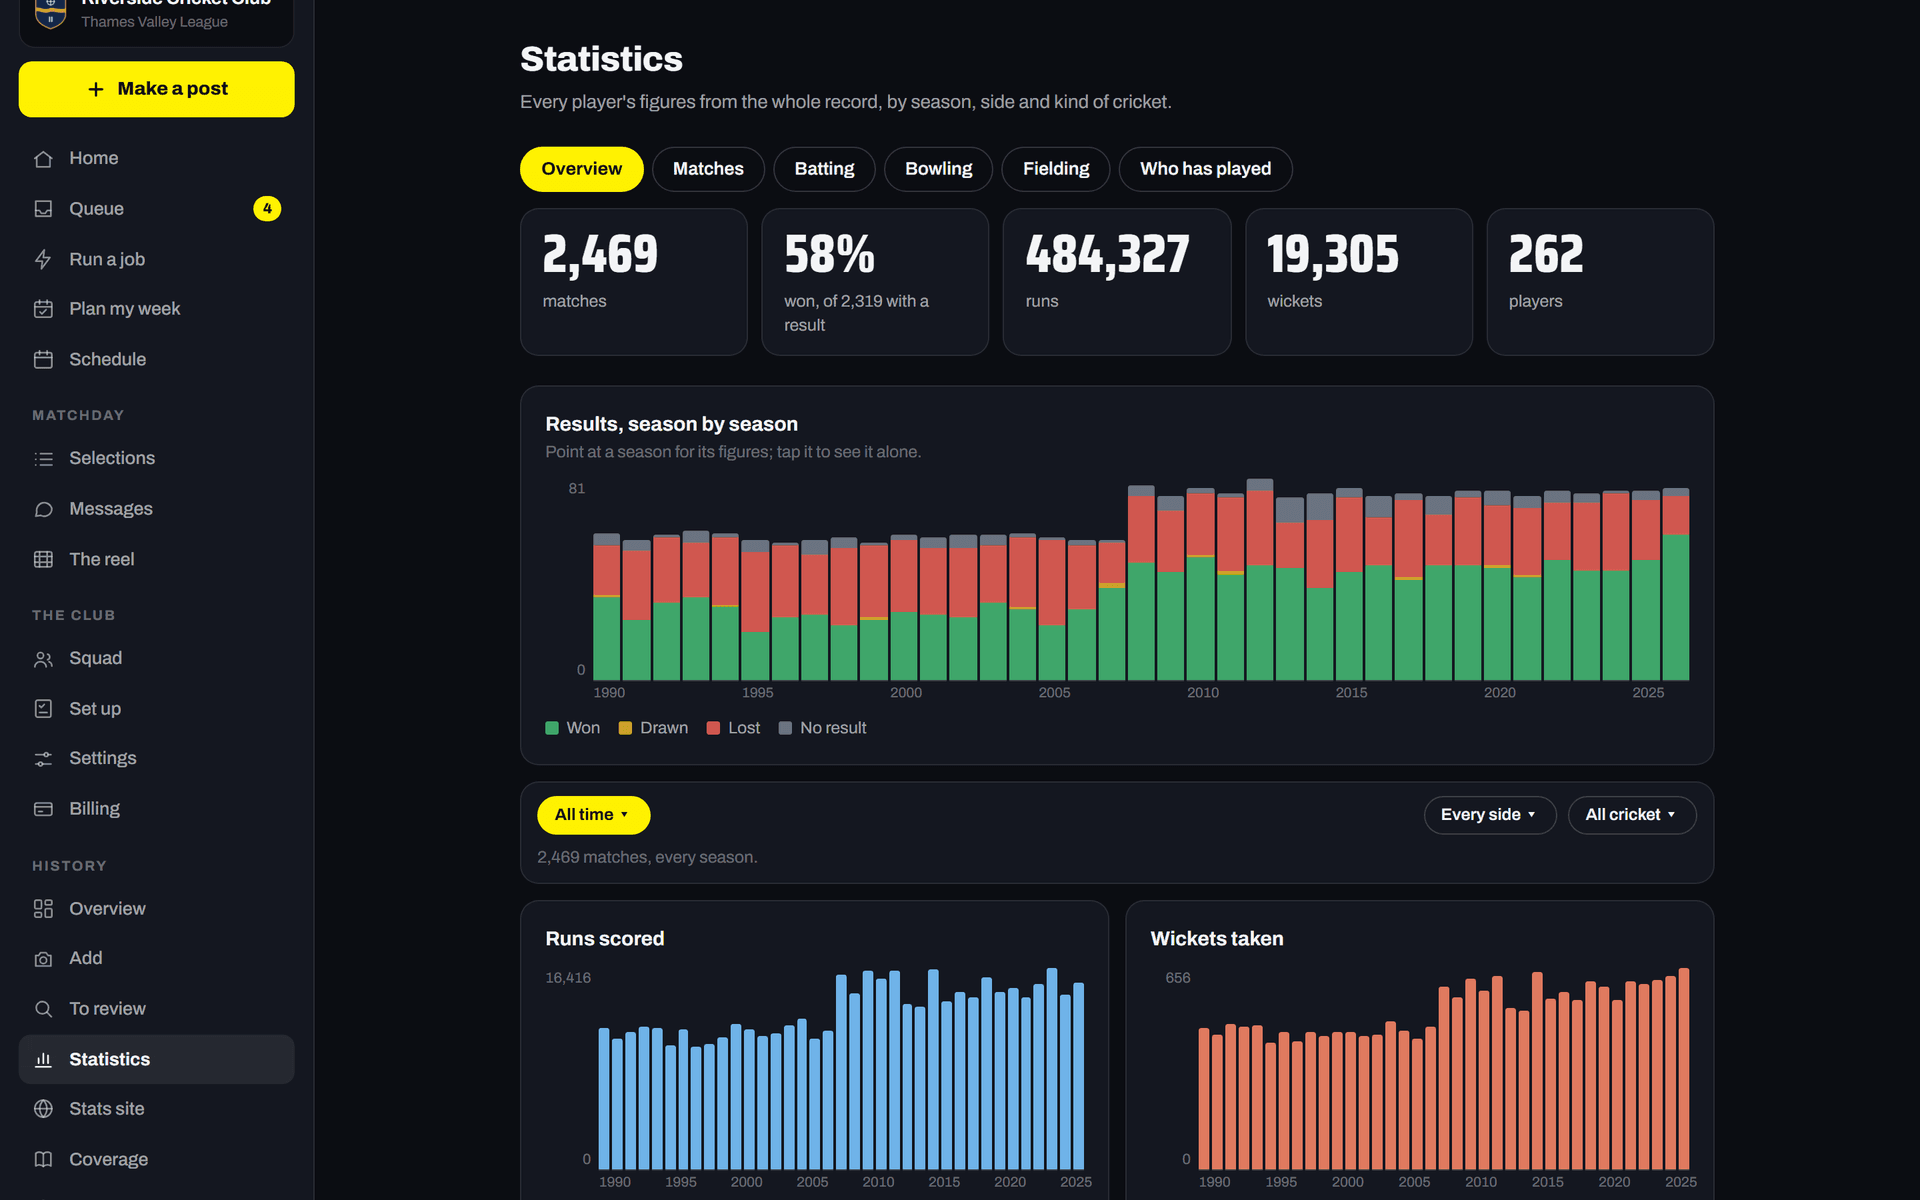1920x1200 pixels.
Task: Click the Queue badge showing 4
Action: (267, 209)
